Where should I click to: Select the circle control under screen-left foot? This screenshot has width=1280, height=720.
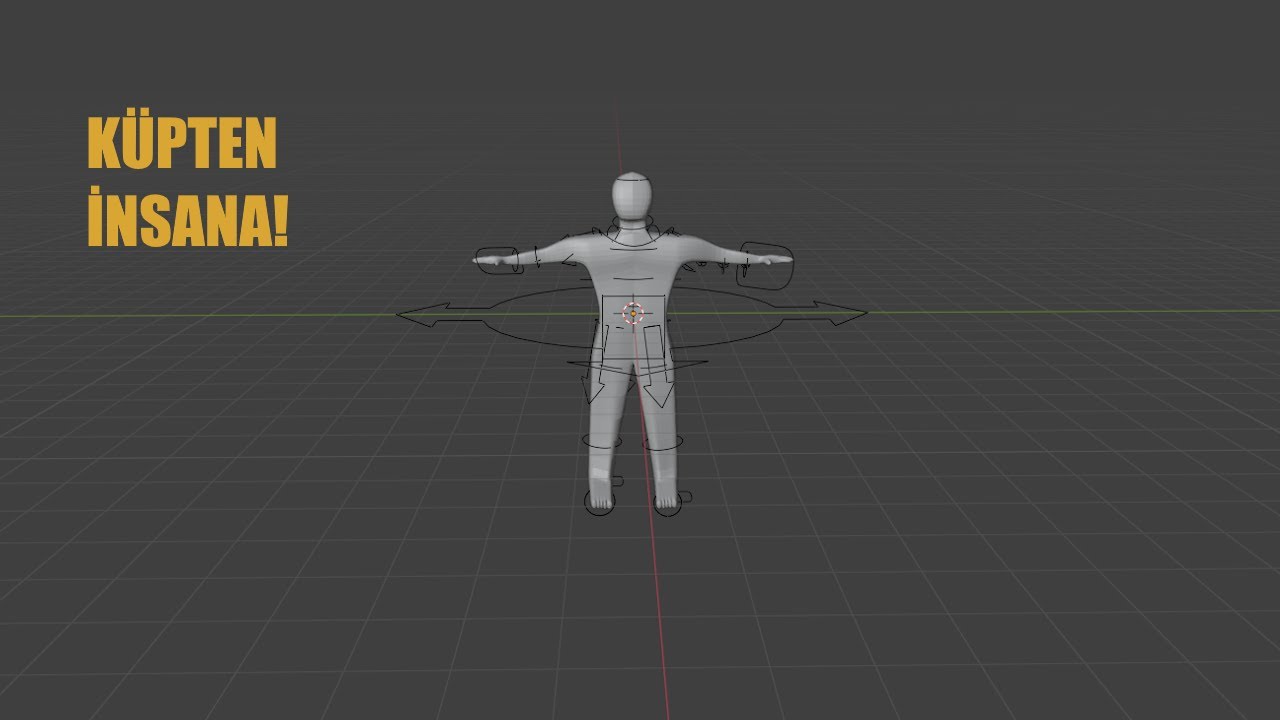tap(598, 503)
